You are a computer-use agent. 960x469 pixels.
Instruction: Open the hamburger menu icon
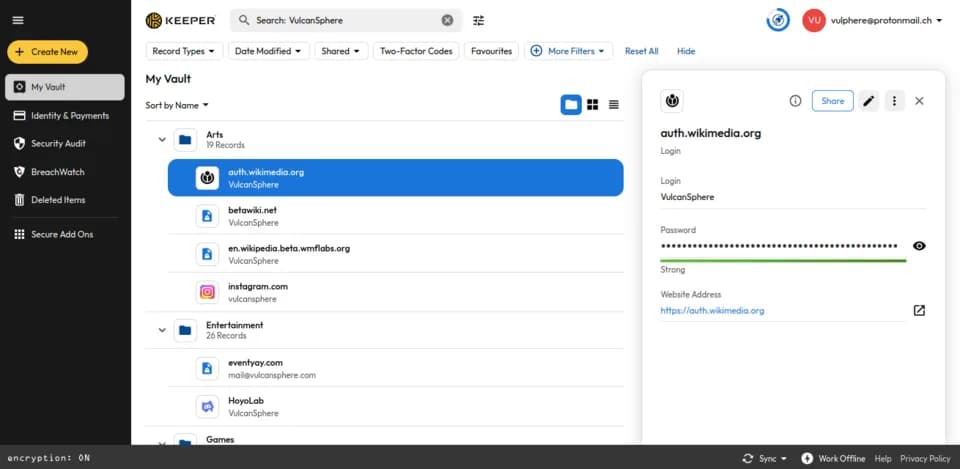[x=18, y=20]
